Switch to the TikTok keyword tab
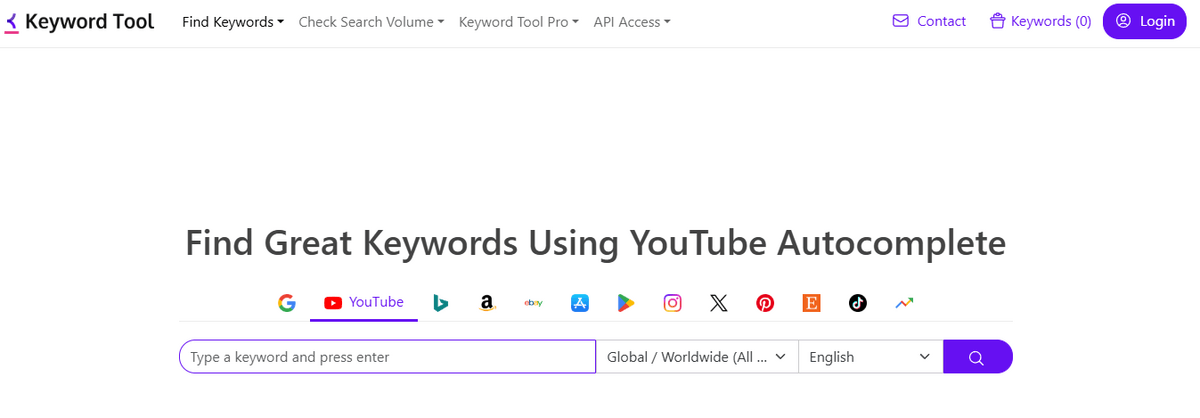 click(858, 302)
